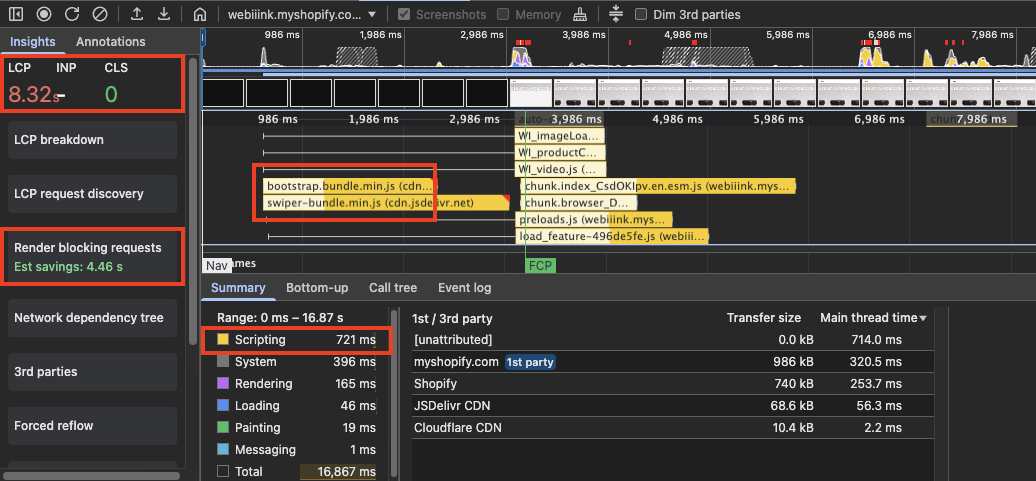1036x481 pixels.
Task: Open the Bottom-up tab
Action: tap(317, 288)
